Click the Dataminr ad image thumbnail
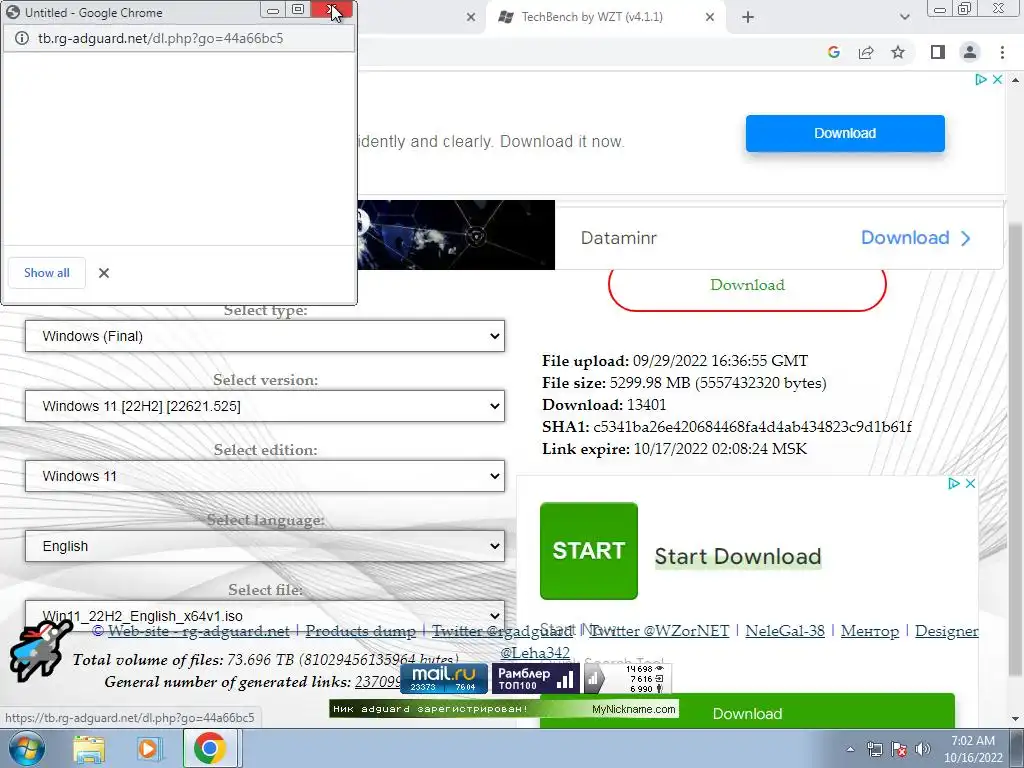This screenshot has height=768, width=1024. click(456, 235)
